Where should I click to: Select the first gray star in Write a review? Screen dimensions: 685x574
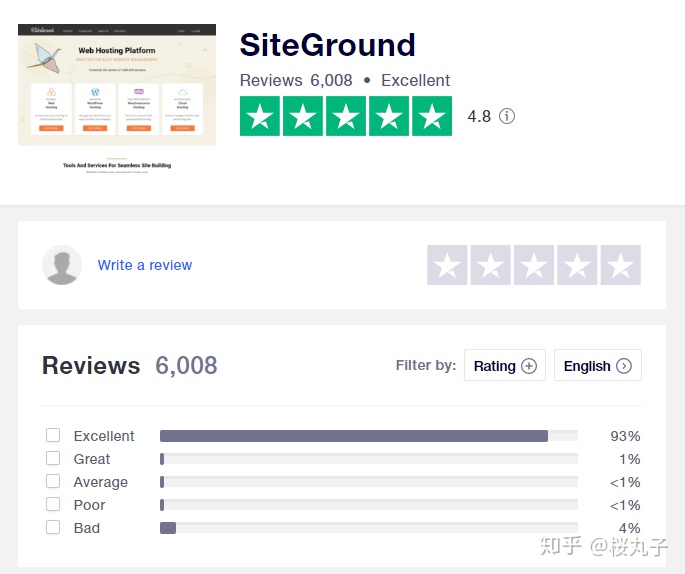(447, 265)
